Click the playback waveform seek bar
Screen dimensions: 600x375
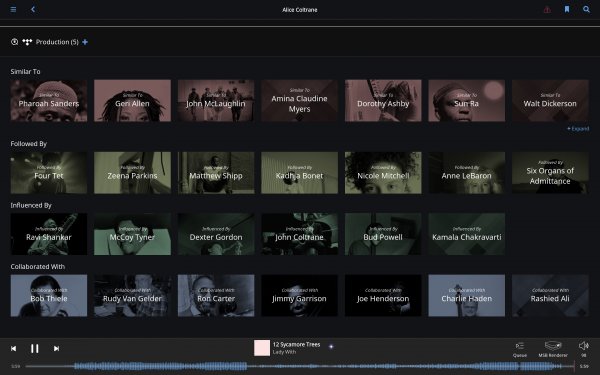(300, 366)
